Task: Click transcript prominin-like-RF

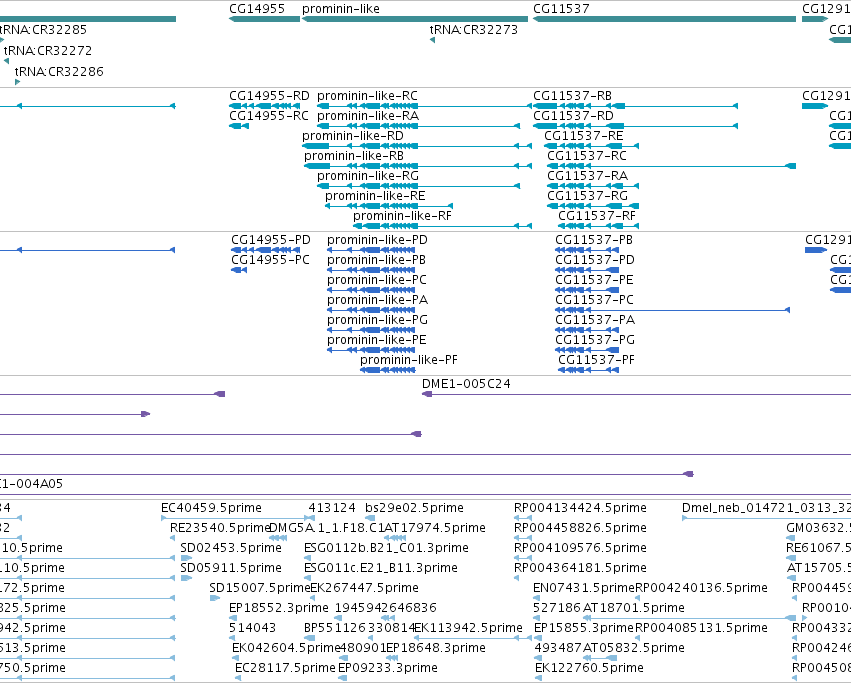Action: [x=402, y=217]
